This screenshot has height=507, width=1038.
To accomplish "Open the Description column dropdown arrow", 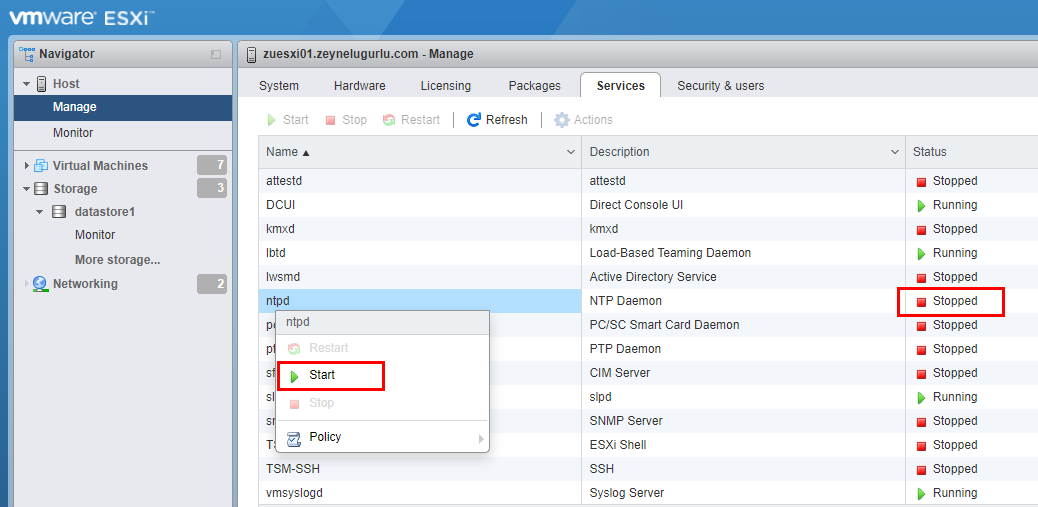I will 894,152.
